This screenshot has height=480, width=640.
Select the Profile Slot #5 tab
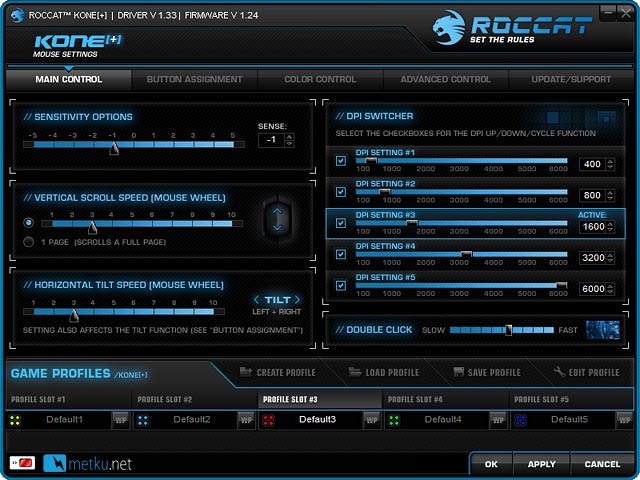tap(571, 399)
